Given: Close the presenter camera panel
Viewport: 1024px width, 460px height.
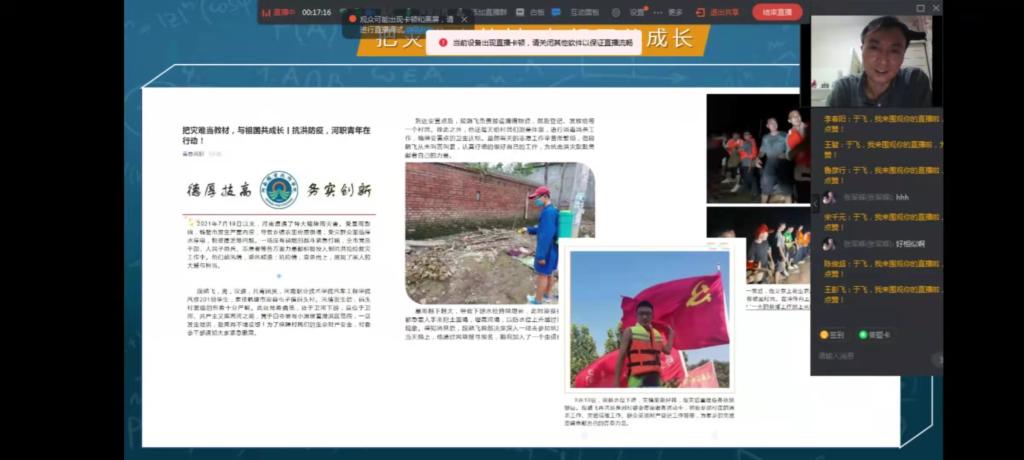Looking at the screenshot, I should [x=935, y=8].
